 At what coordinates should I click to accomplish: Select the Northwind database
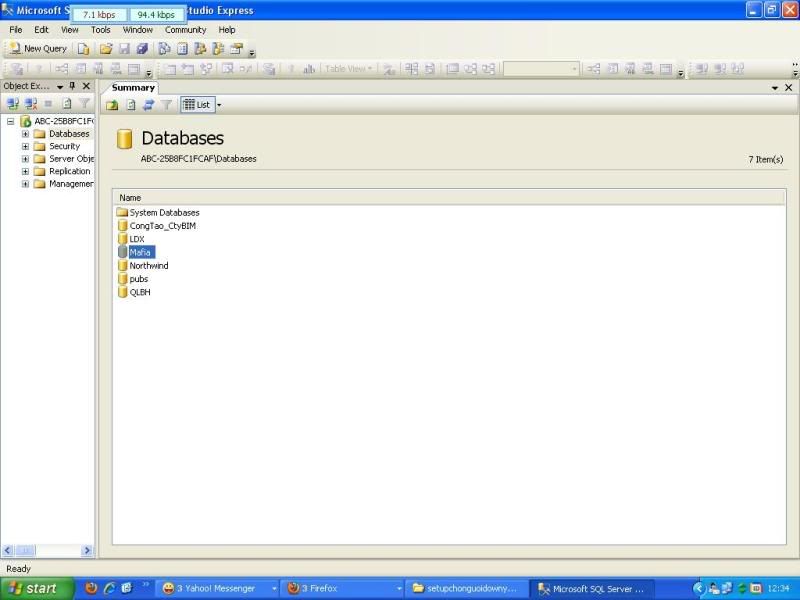coord(143,266)
